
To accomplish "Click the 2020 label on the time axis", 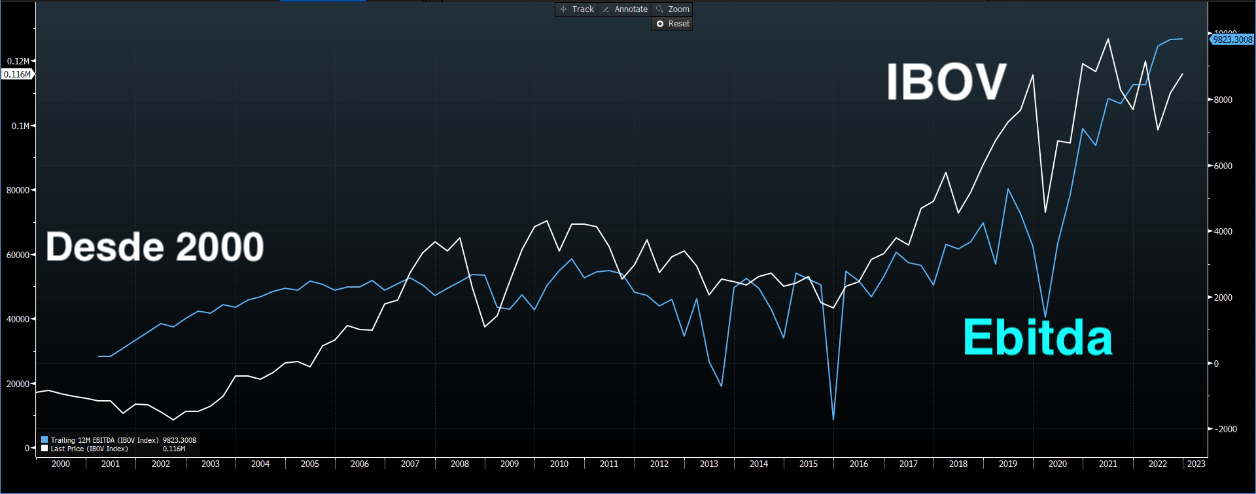I will 1058,464.
